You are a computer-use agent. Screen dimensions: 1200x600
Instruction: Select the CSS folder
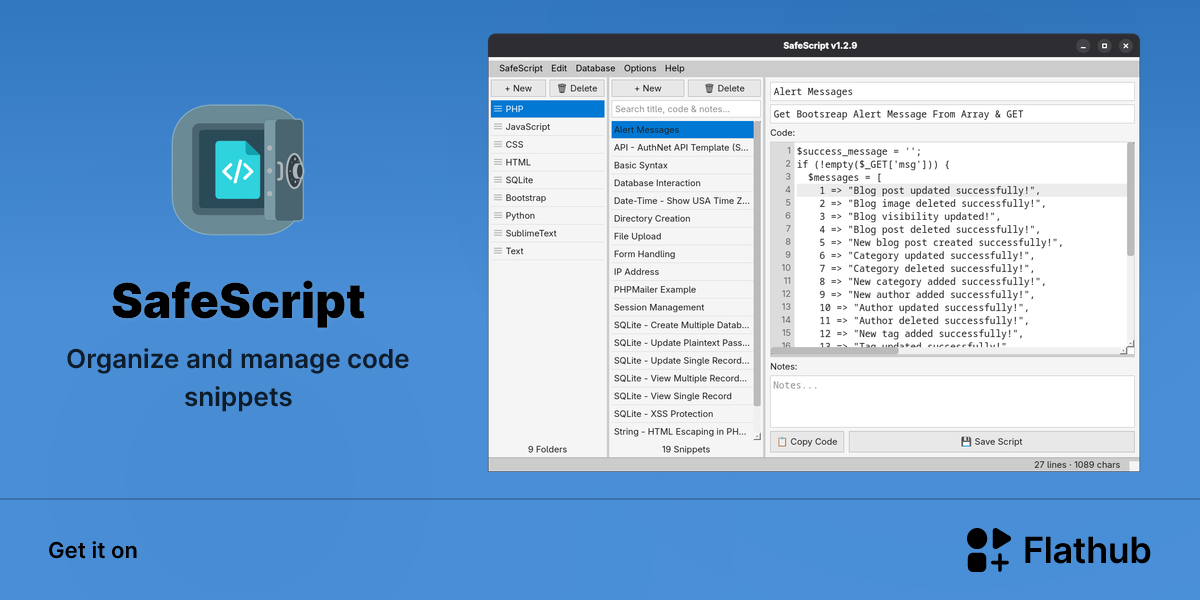click(548, 144)
